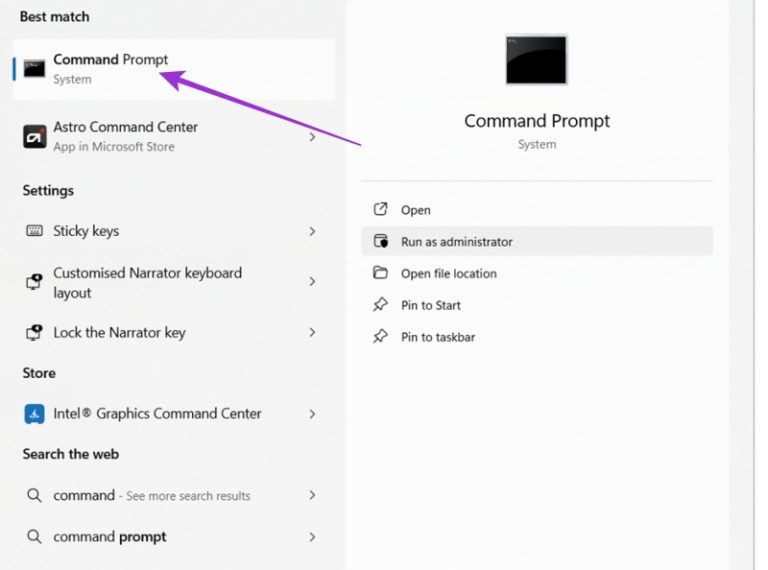Screen dimensions: 768x570
Task: Click the Command Prompt icon in Best match
Action: [x=34, y=69]
